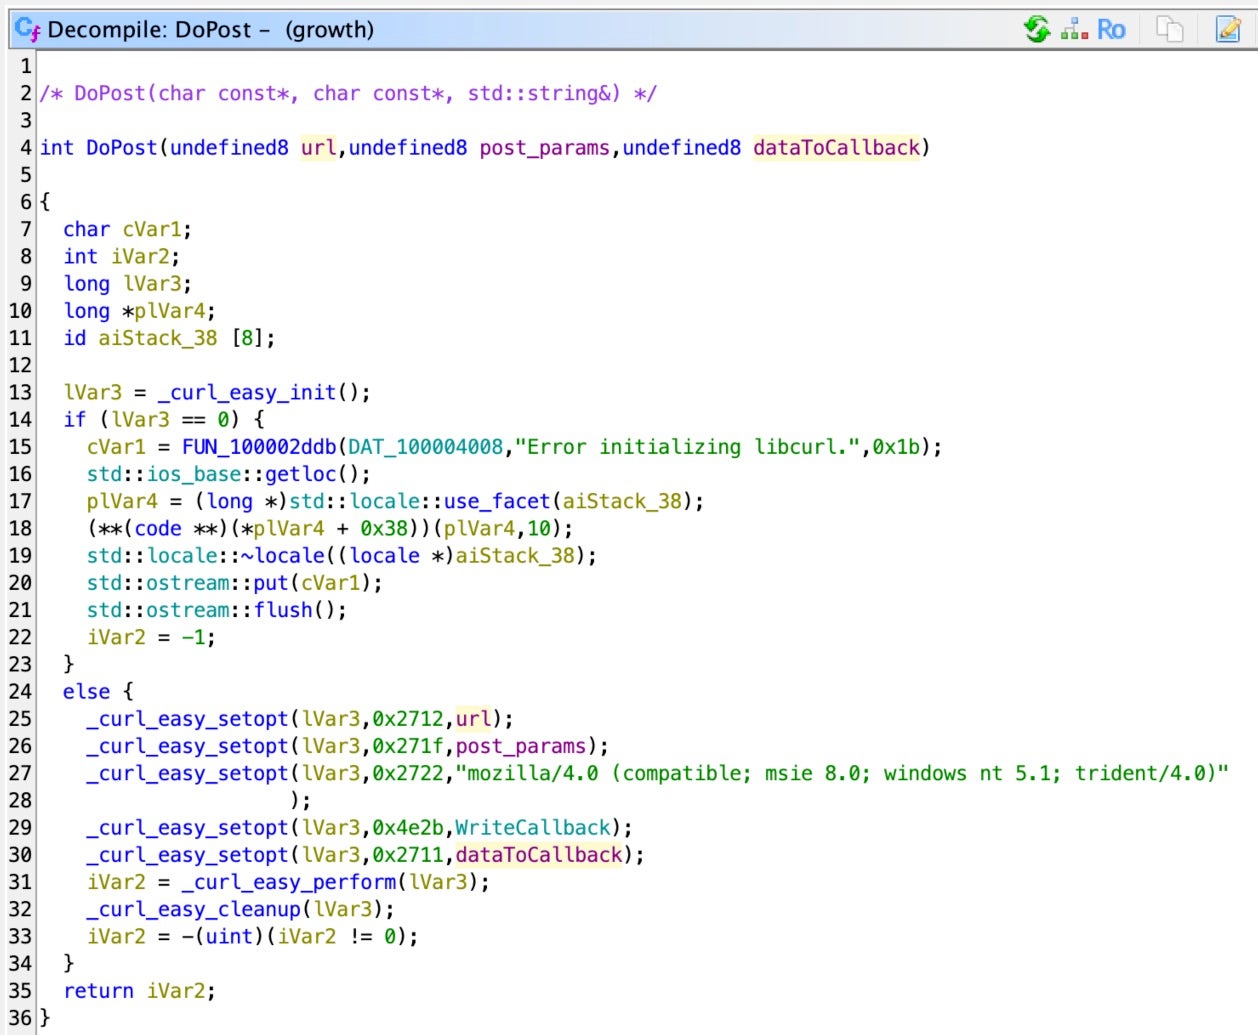Click the aiStack_38 variable declaration
This screenshot has height=1035, width=1258.
[157, 338]
